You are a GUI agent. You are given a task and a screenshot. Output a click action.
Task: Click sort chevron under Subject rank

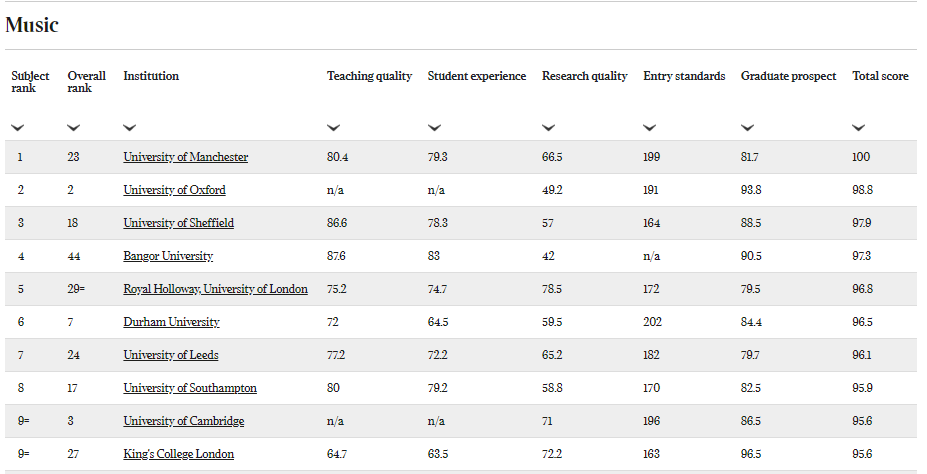pos(18,128)
